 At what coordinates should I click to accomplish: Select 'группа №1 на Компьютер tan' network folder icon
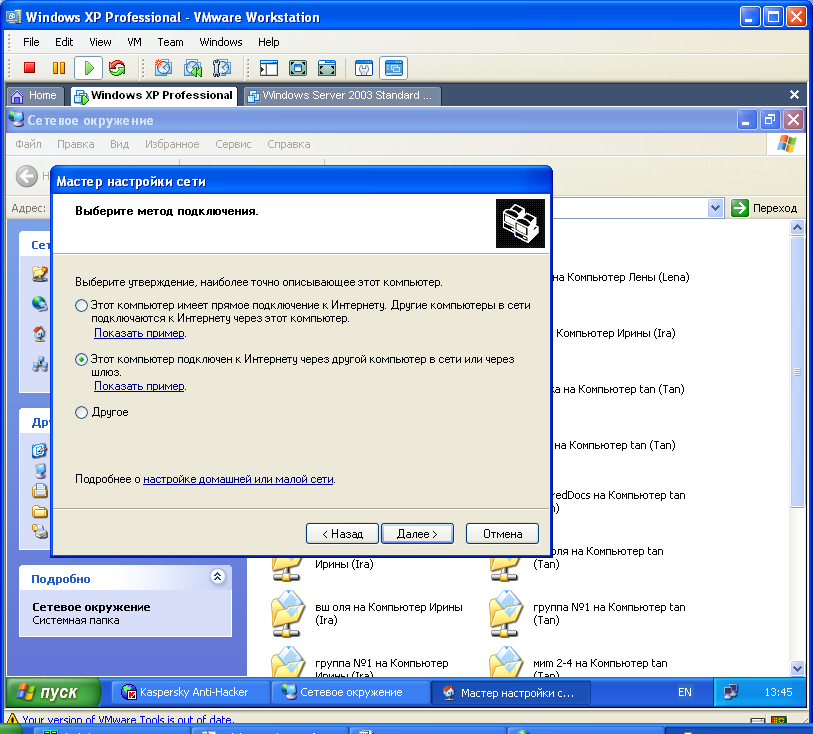click(506, 614)
